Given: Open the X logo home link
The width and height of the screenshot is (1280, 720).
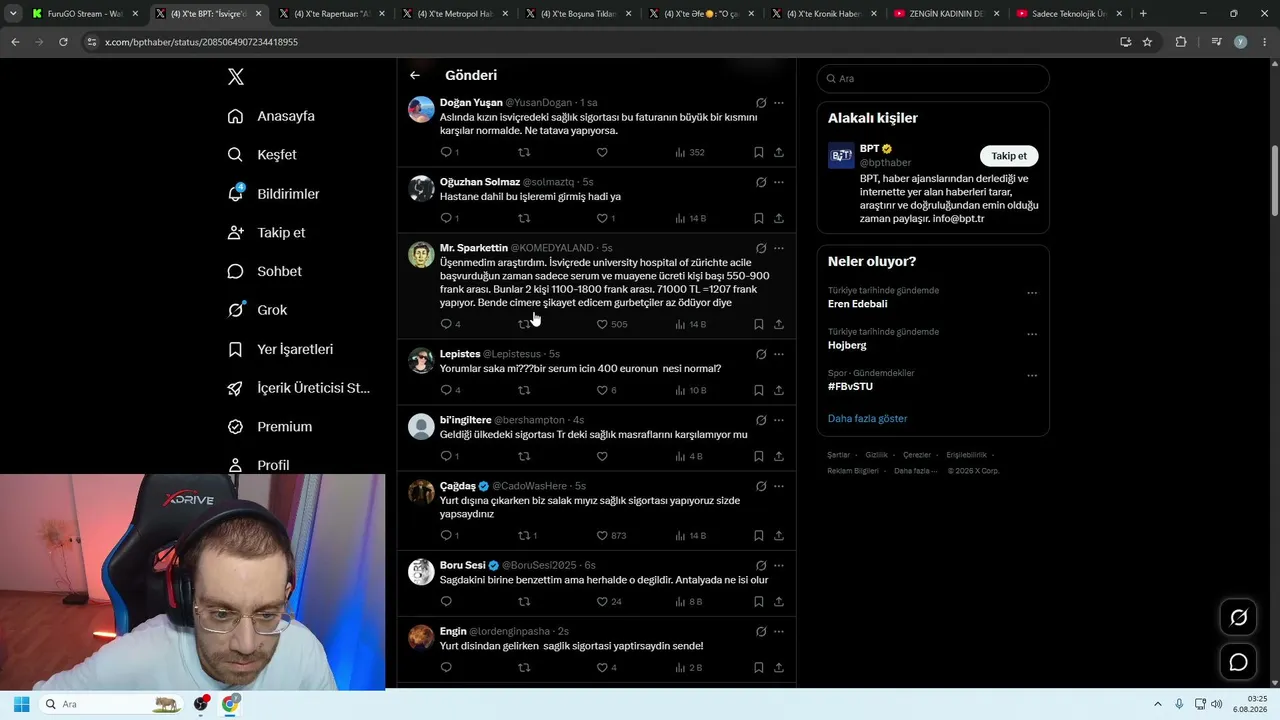Looking at the screenshot, I should click(x=235, y=77).
